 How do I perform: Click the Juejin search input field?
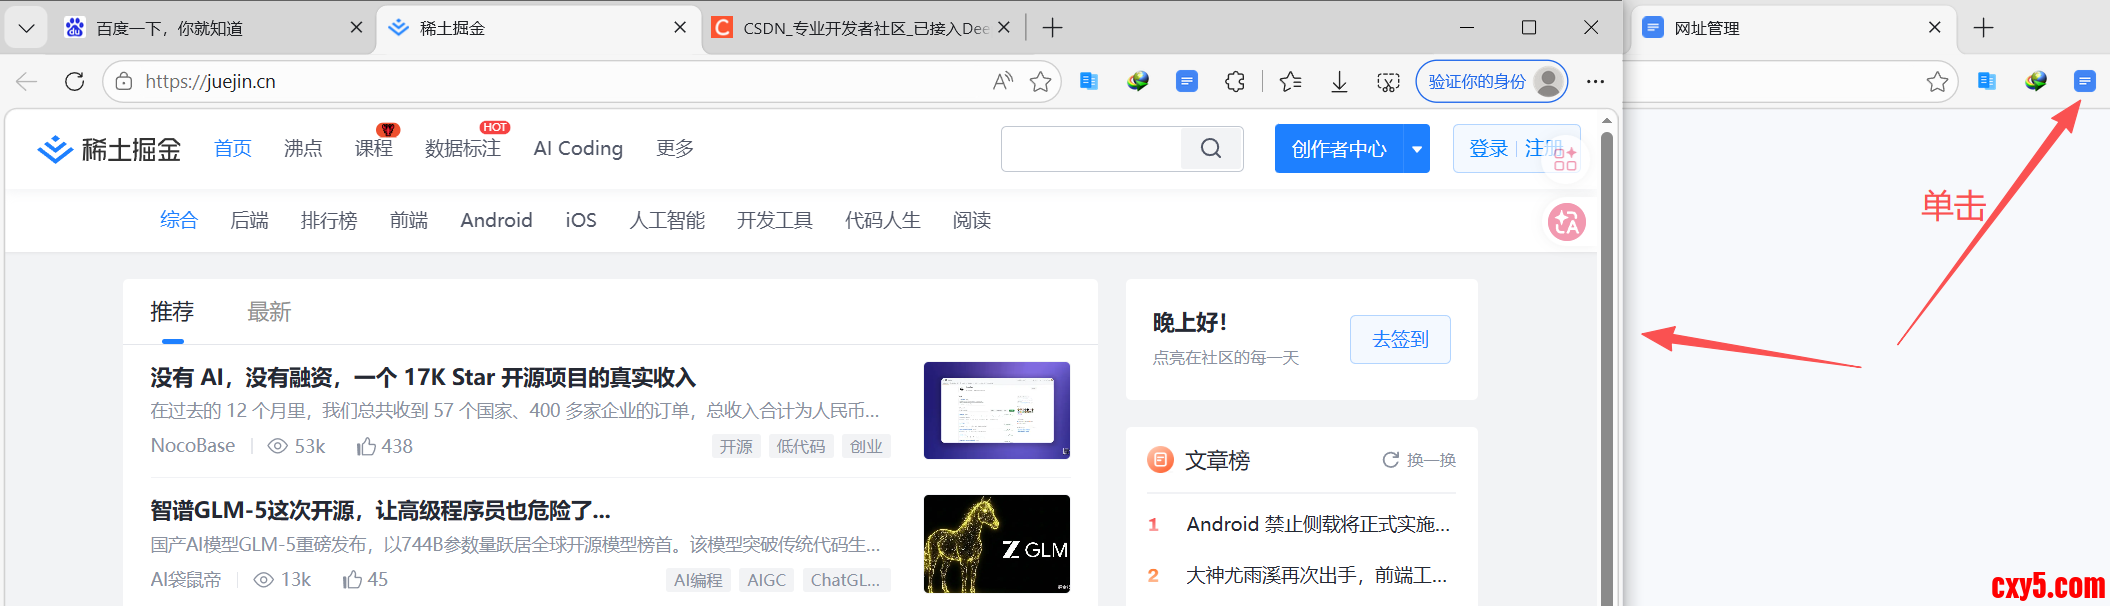1091,149
